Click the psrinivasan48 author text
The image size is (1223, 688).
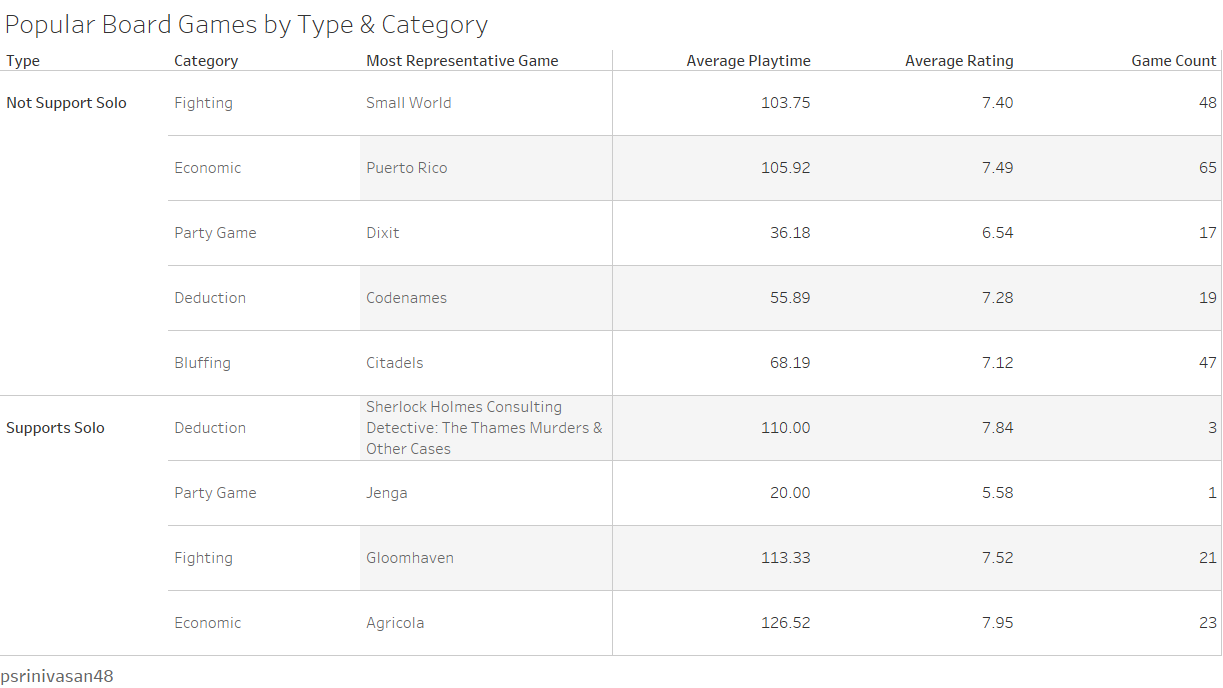pyautogui.click(x=57, y=676)
